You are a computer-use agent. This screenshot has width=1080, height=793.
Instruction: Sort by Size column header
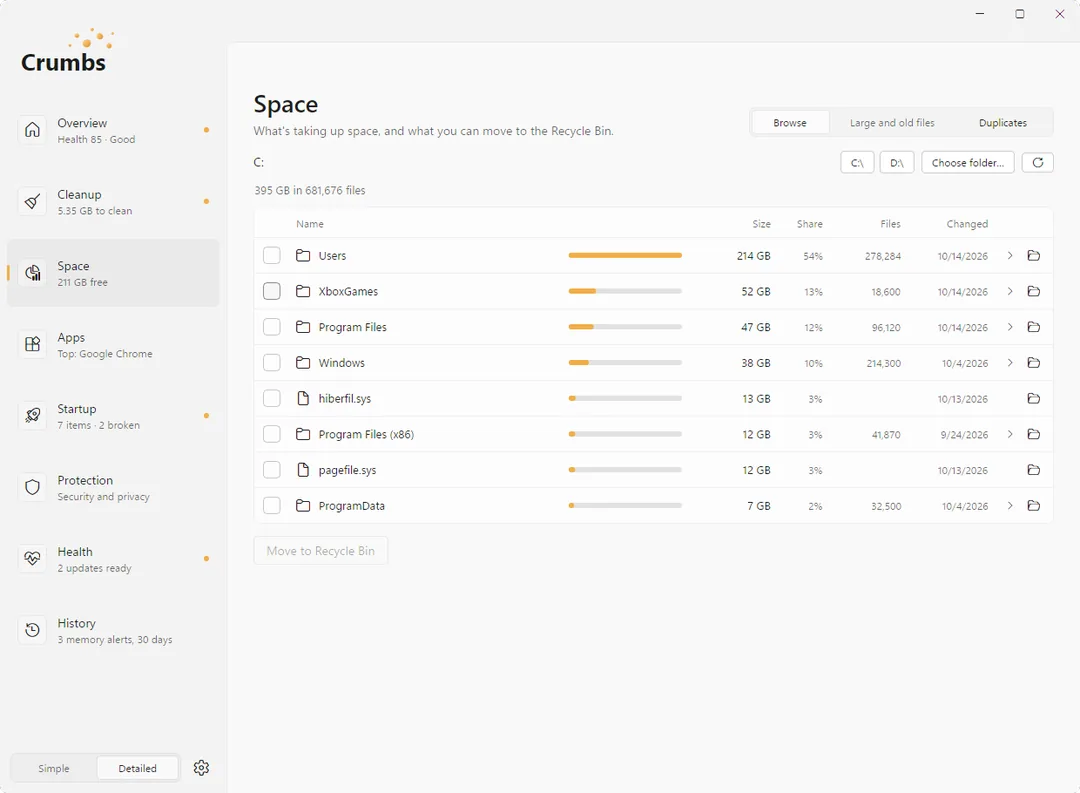click(761, 224)
